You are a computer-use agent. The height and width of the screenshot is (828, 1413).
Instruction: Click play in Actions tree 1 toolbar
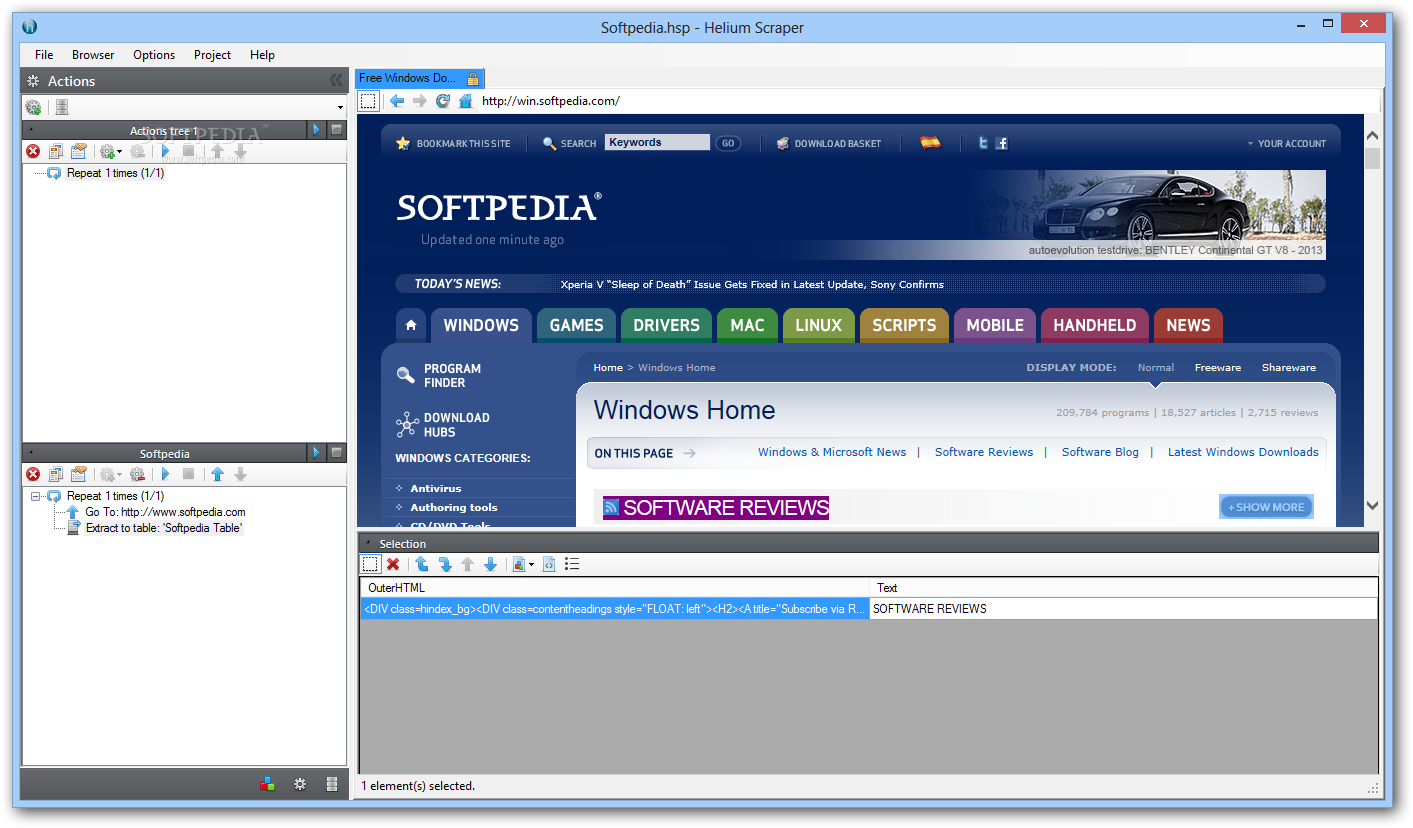point(165,152)
